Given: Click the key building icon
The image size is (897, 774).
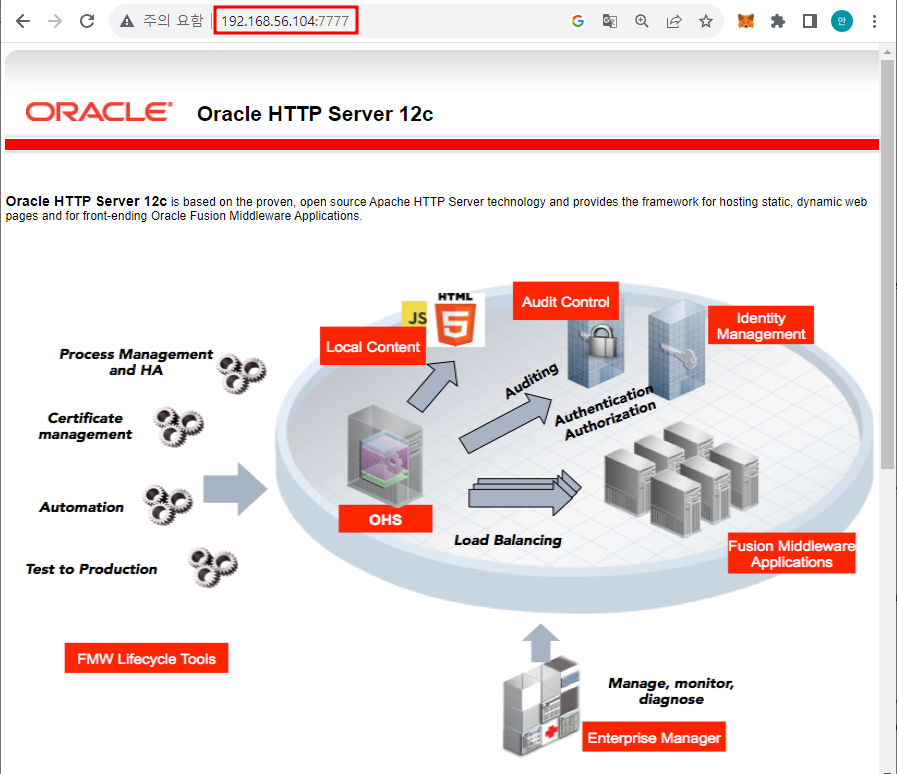Looking at the screenshot, I should click(676, 348).
